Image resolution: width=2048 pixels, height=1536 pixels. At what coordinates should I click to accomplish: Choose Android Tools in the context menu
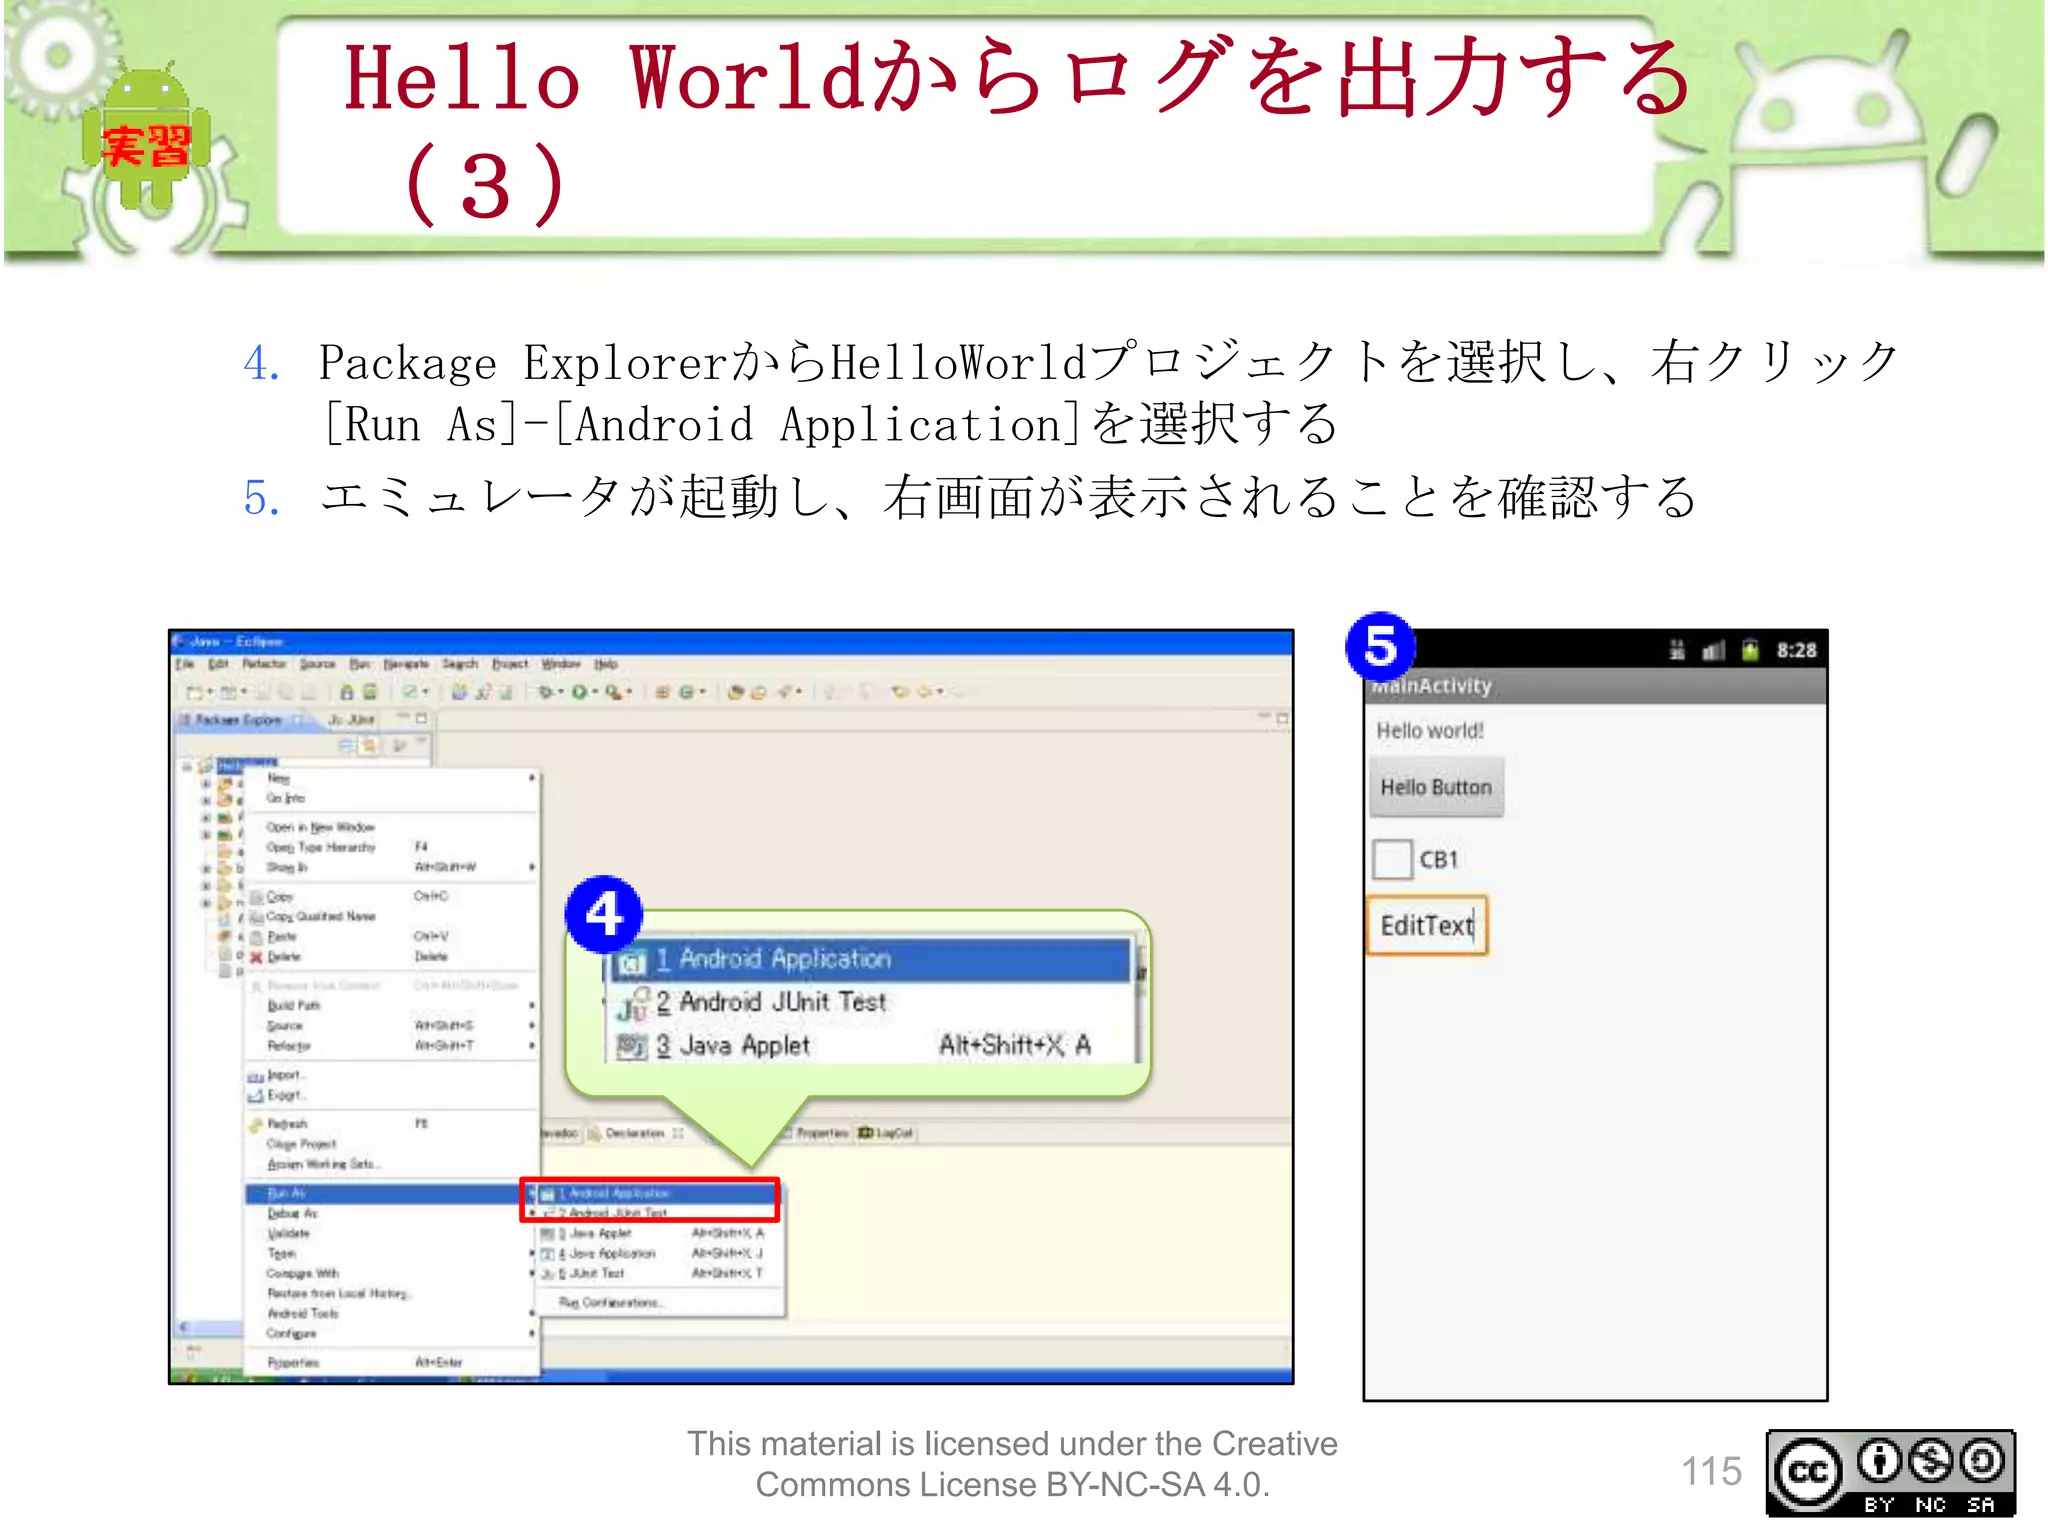(392, 1313)
